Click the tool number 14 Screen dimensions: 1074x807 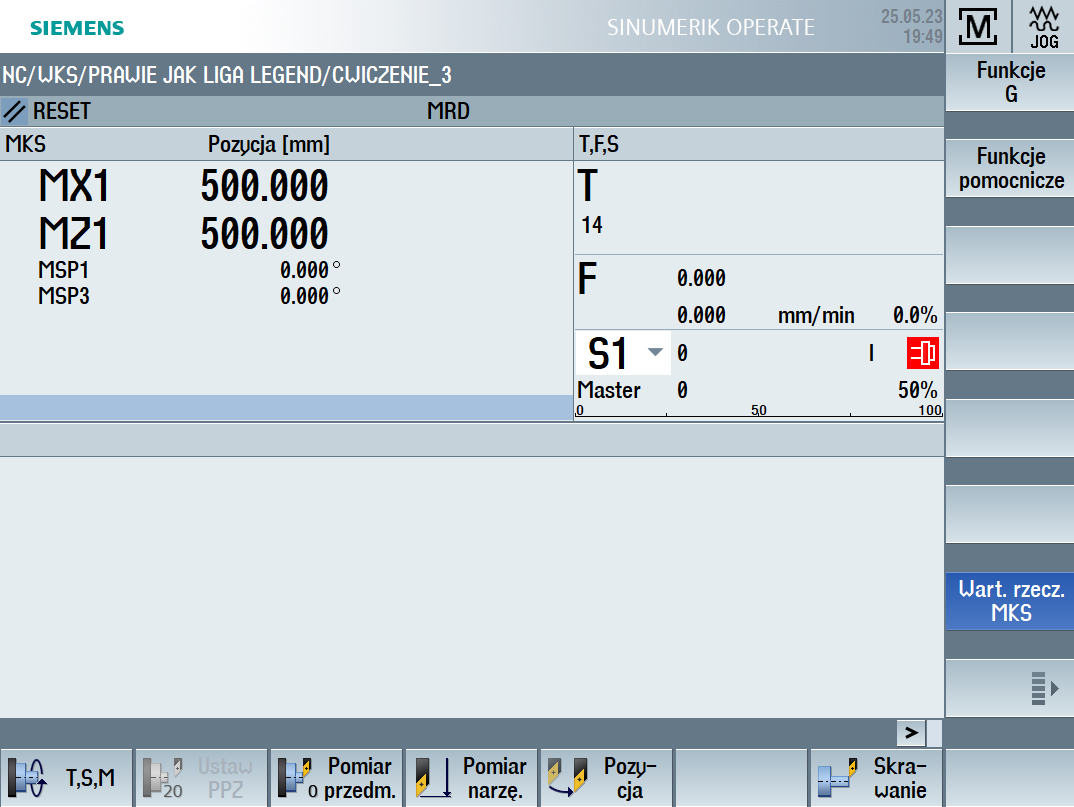tap(592, 225)
